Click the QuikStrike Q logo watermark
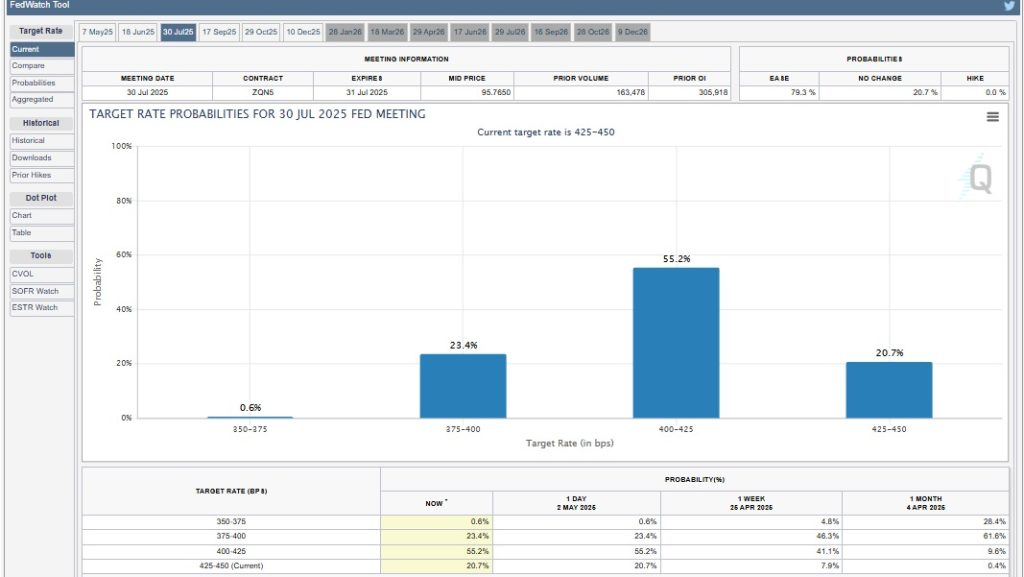This screenshot has height=577, width=1024. pyautogui.click(x=978, y=180)
